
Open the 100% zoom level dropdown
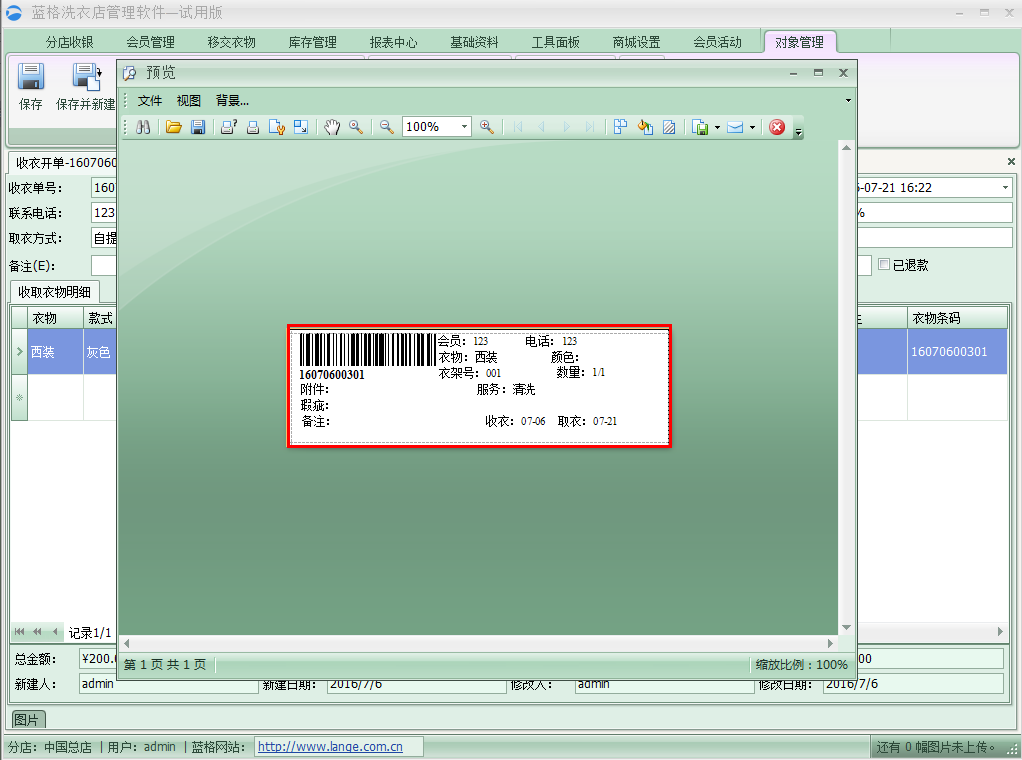(465, 127)
